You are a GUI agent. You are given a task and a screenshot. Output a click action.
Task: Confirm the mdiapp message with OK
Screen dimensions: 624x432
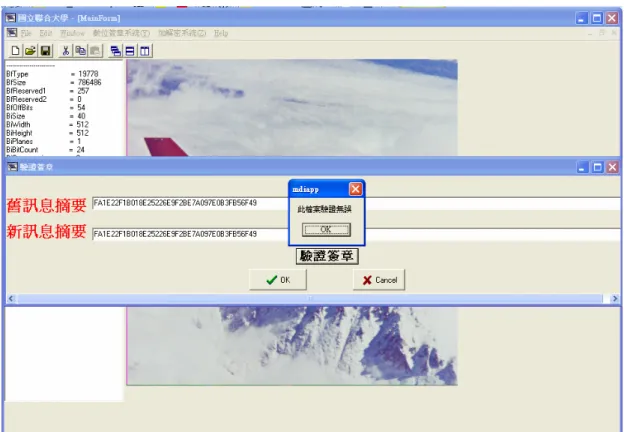(x=326, y=230)
